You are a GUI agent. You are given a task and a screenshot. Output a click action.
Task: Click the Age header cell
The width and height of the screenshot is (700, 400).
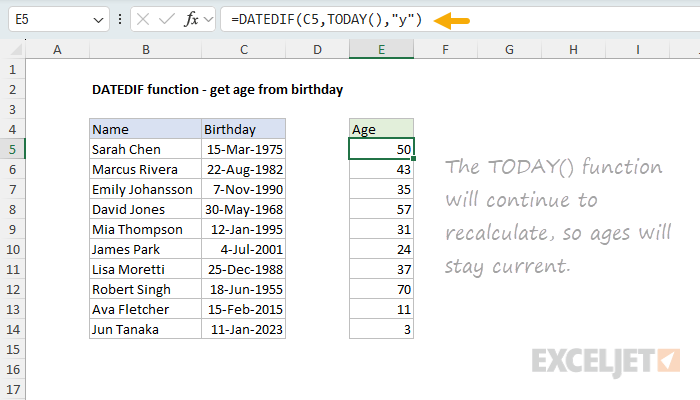381,129
